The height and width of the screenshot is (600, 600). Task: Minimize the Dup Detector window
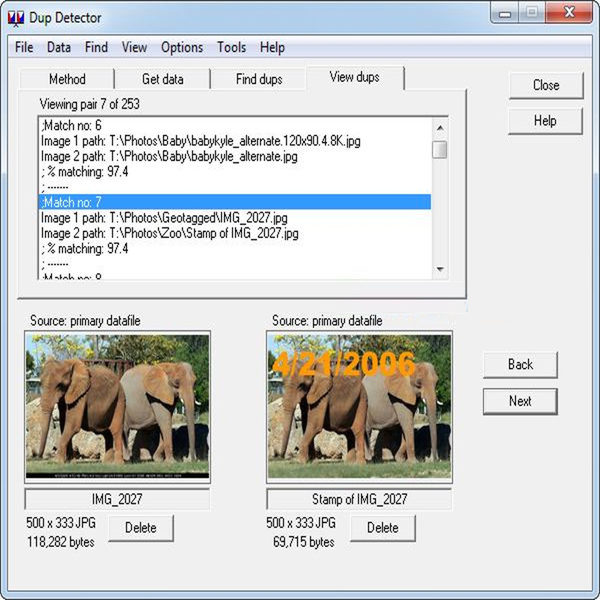pos(505,13)
